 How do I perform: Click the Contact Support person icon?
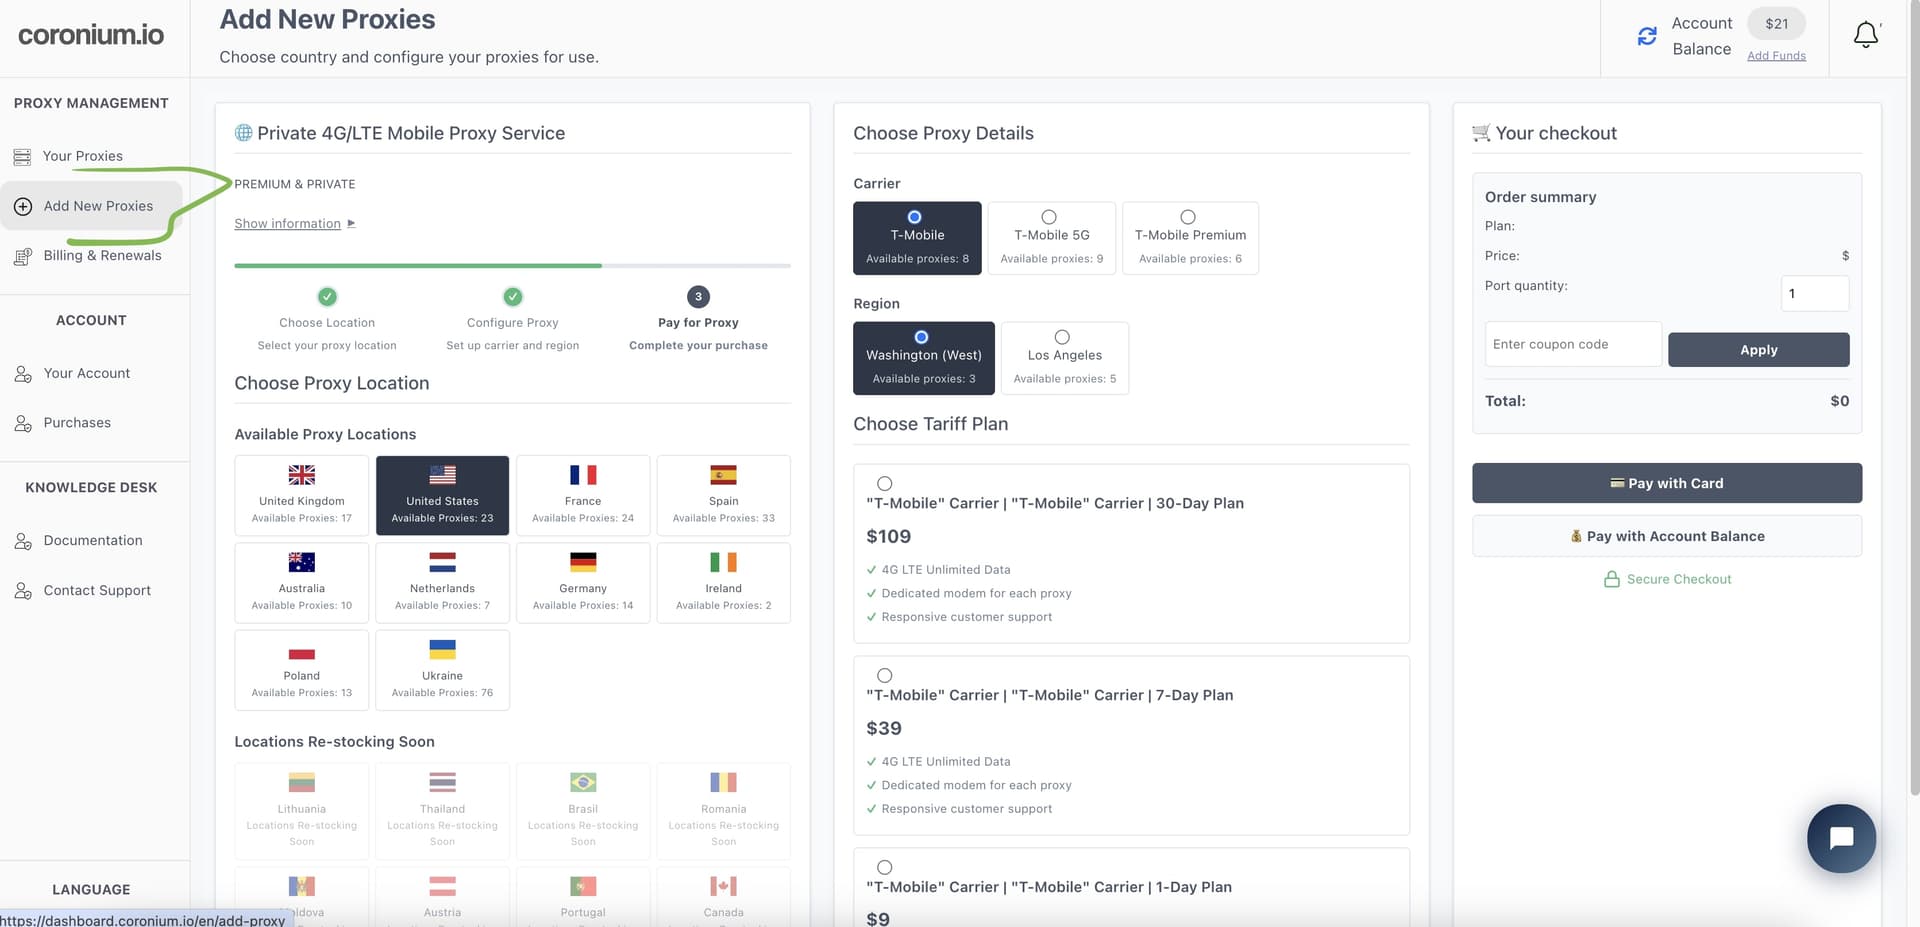(22, 590)
